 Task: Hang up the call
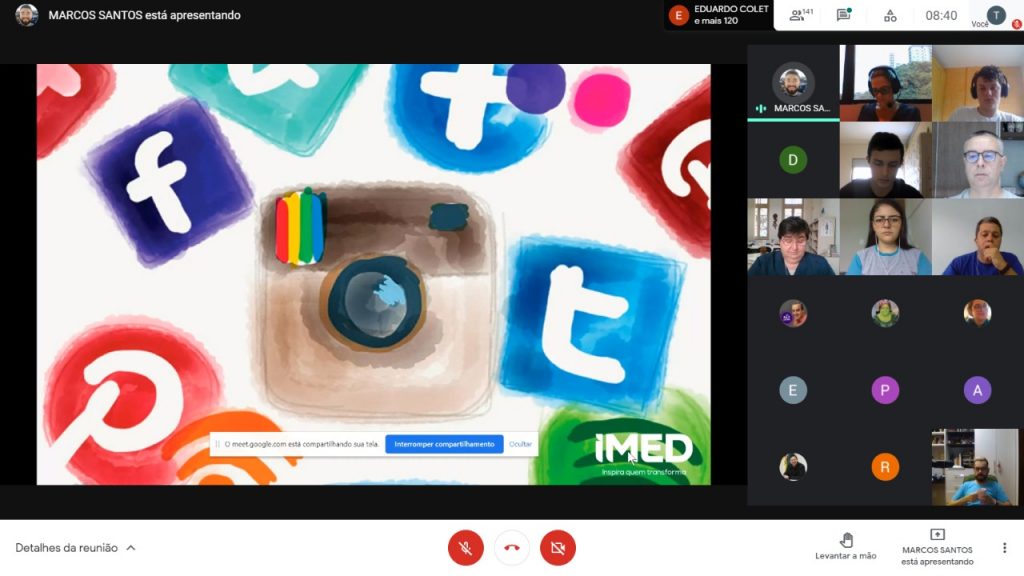(511, 547)
